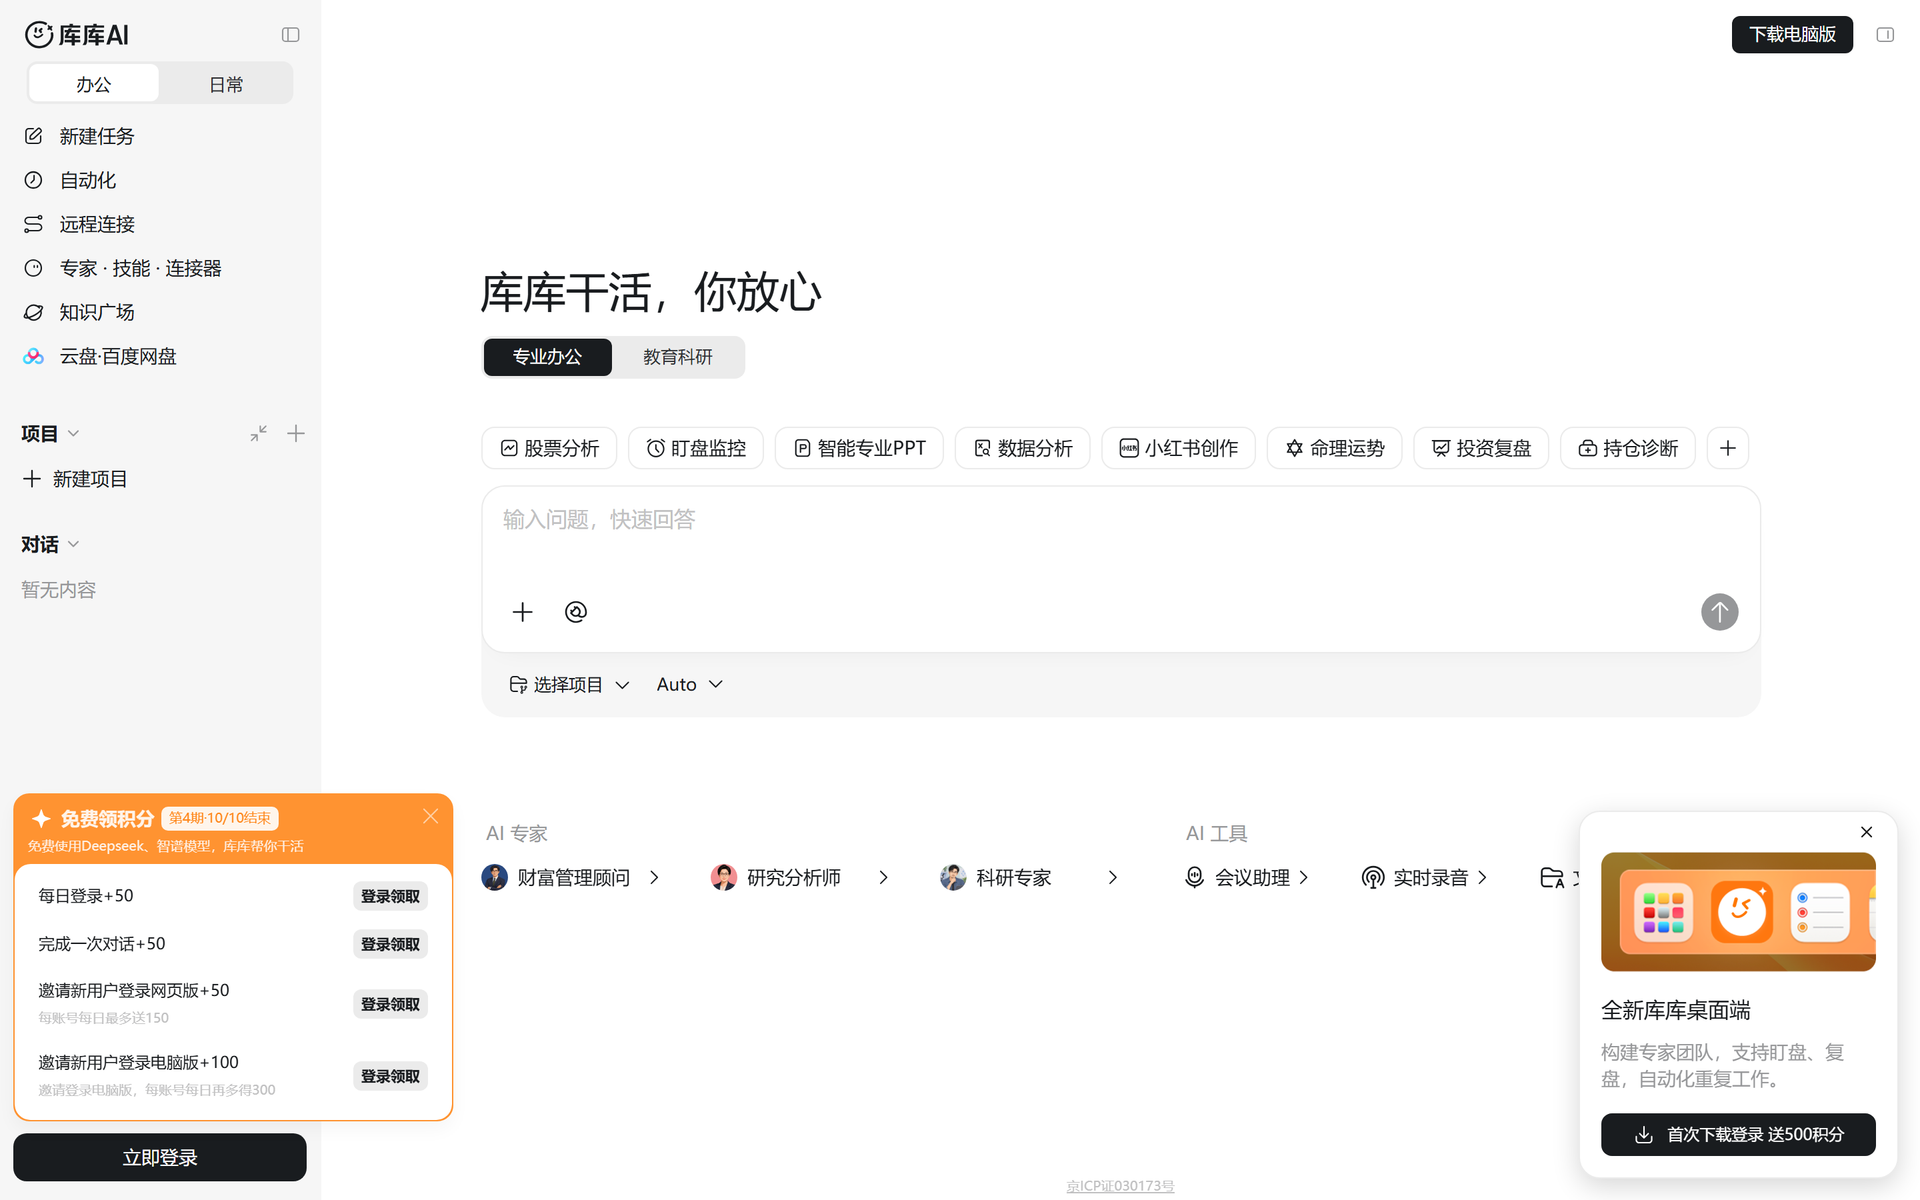This screenshot has width=1920, height=1200.
Task: Open the 选择项目 dropdown
Action: (x=569, y=685)
